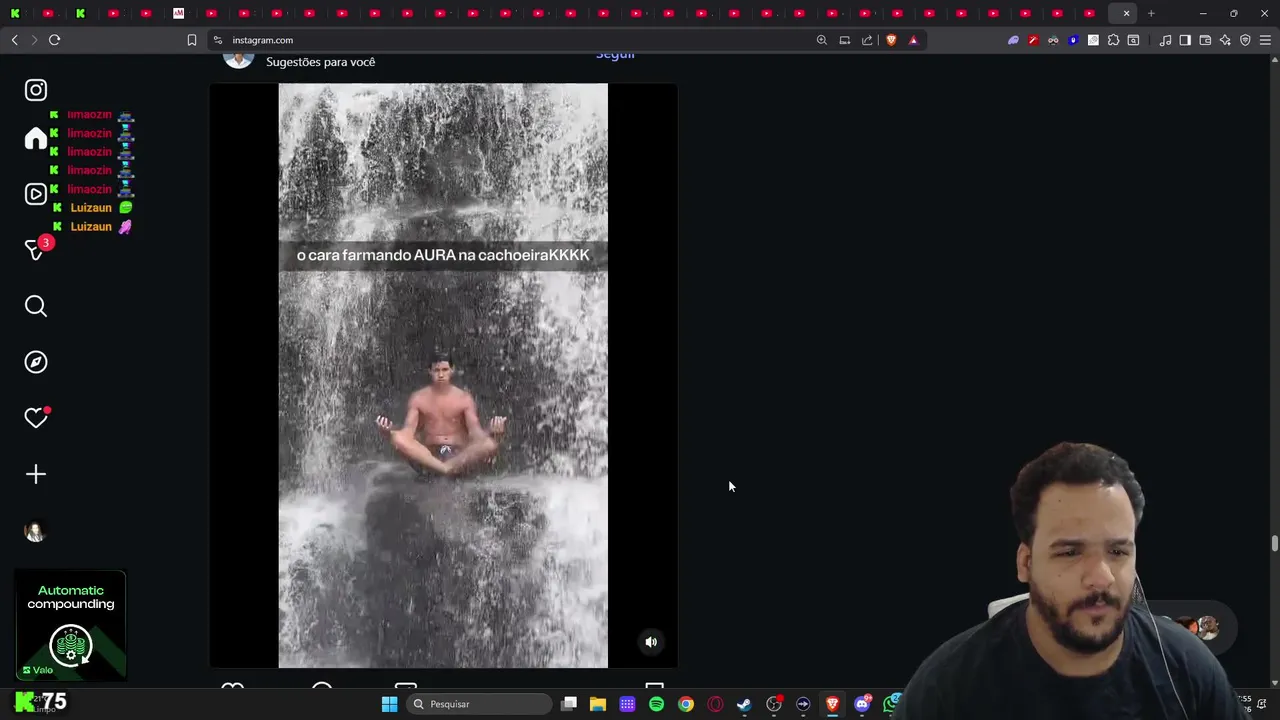The width and height of the screenshot is (1280, 720).
Task: Open Brave VPN shield icon
Action: point(1245,40)
